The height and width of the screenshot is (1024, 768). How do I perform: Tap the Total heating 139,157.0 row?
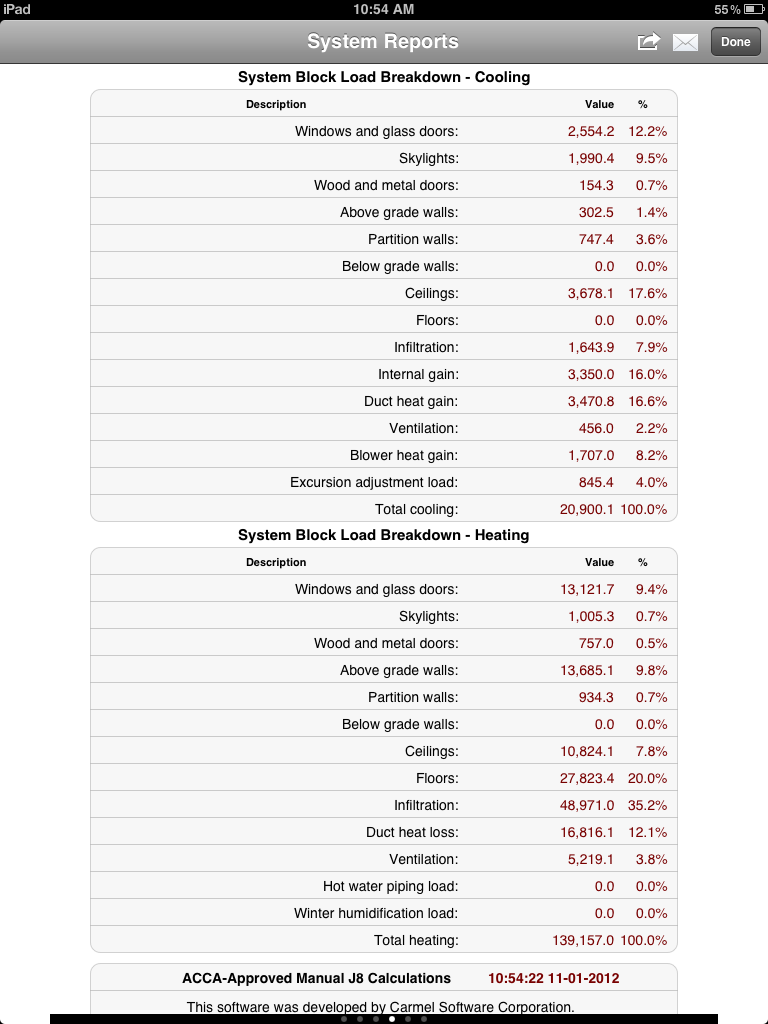(384, 940)
